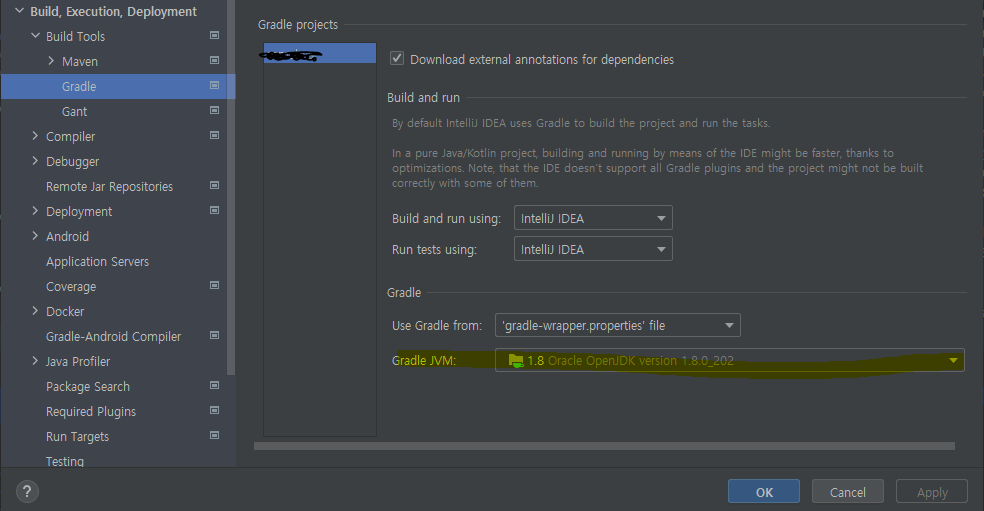This screenshot has width=984, height=511.
Task: Select the highlighted Gradle project entry
Action: [319, 53]
